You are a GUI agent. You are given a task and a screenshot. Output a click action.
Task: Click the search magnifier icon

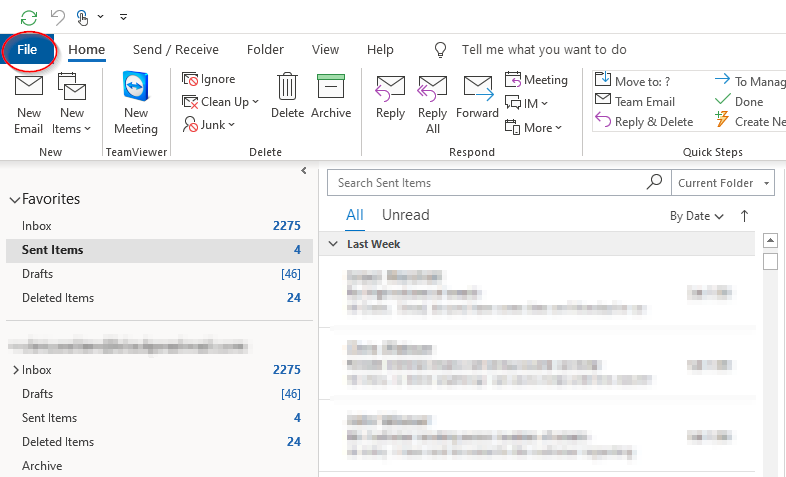click(x=654, y=183)
